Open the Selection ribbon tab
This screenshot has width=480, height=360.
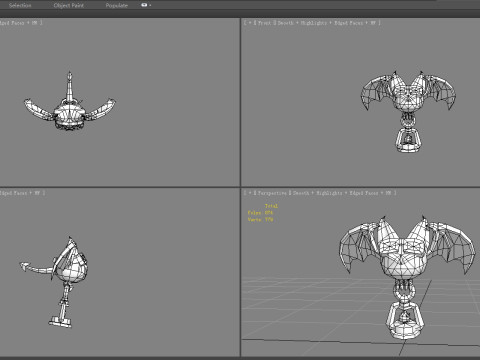pos(20,5)
